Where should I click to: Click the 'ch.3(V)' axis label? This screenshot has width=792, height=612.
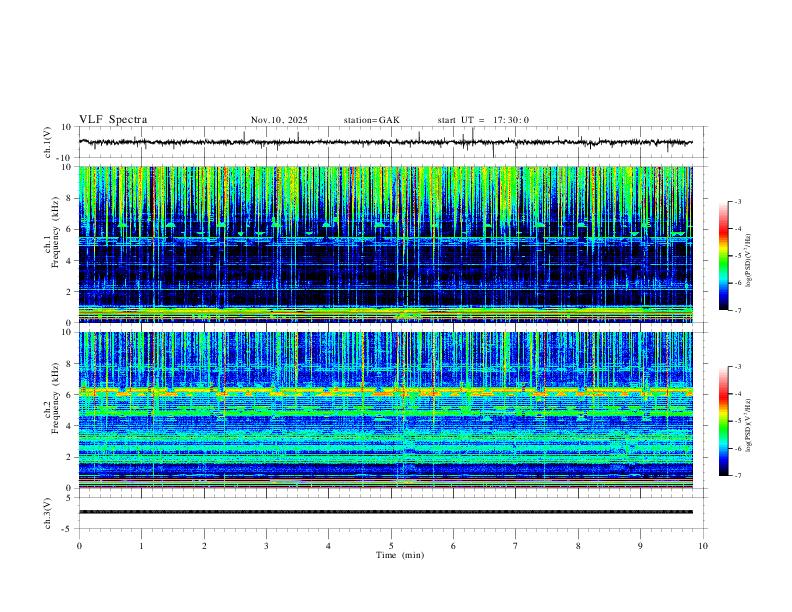click(48, 513)
